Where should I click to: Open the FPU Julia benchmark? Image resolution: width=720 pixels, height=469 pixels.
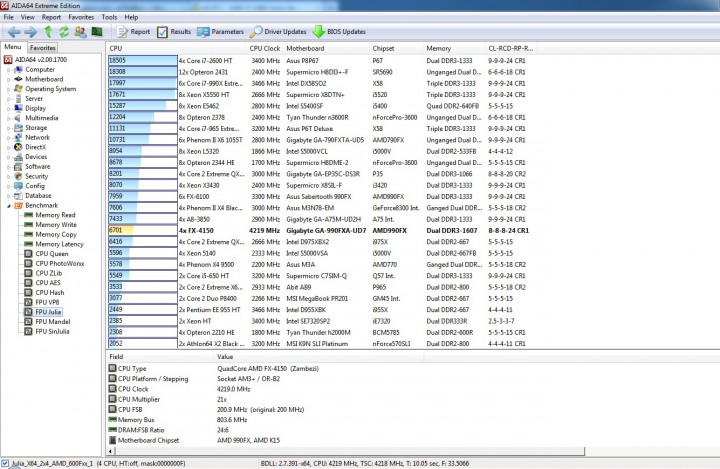coord(43,312)
